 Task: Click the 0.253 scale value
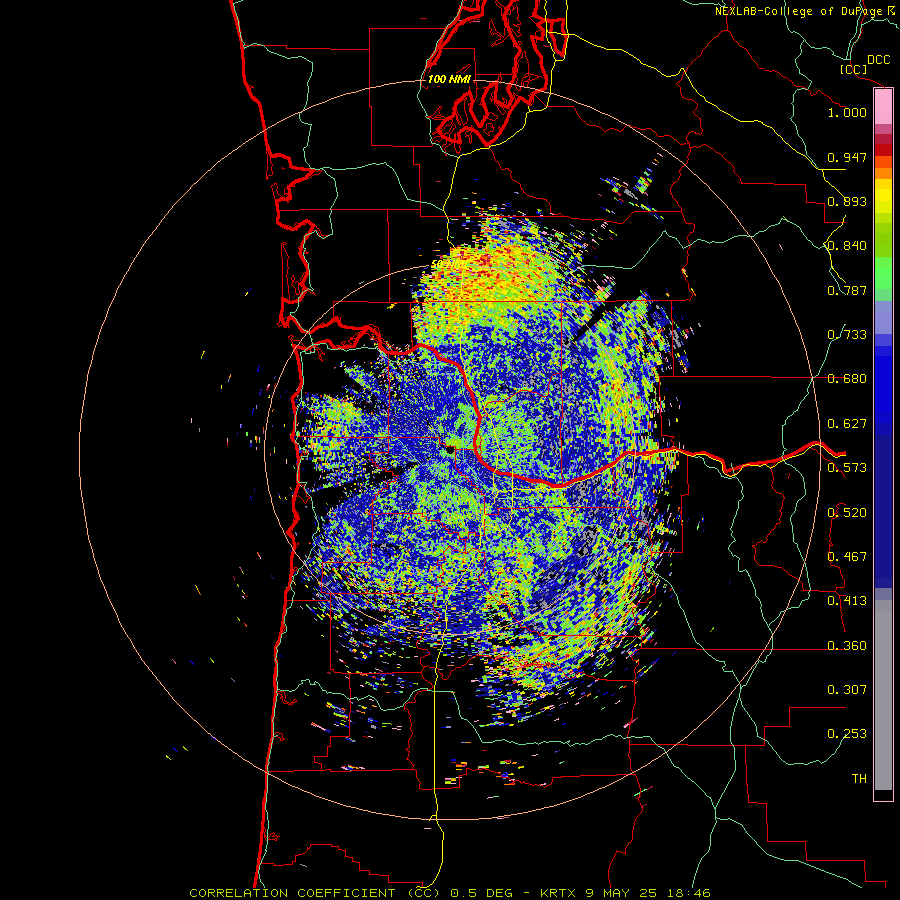[847, 734]
